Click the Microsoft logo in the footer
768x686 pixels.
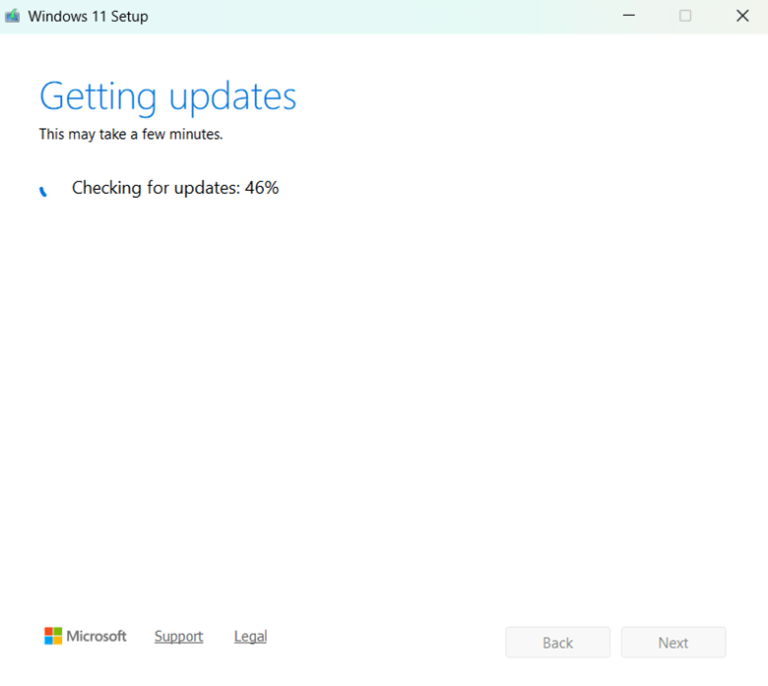[85, 636]
